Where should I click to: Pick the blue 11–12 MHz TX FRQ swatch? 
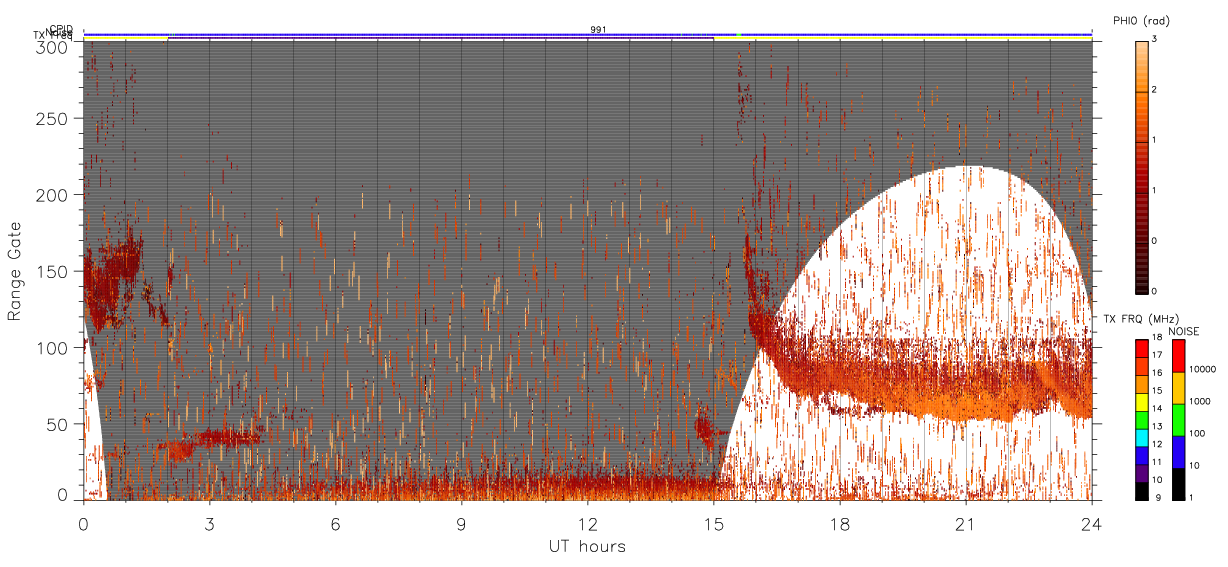pos(1141,454)
